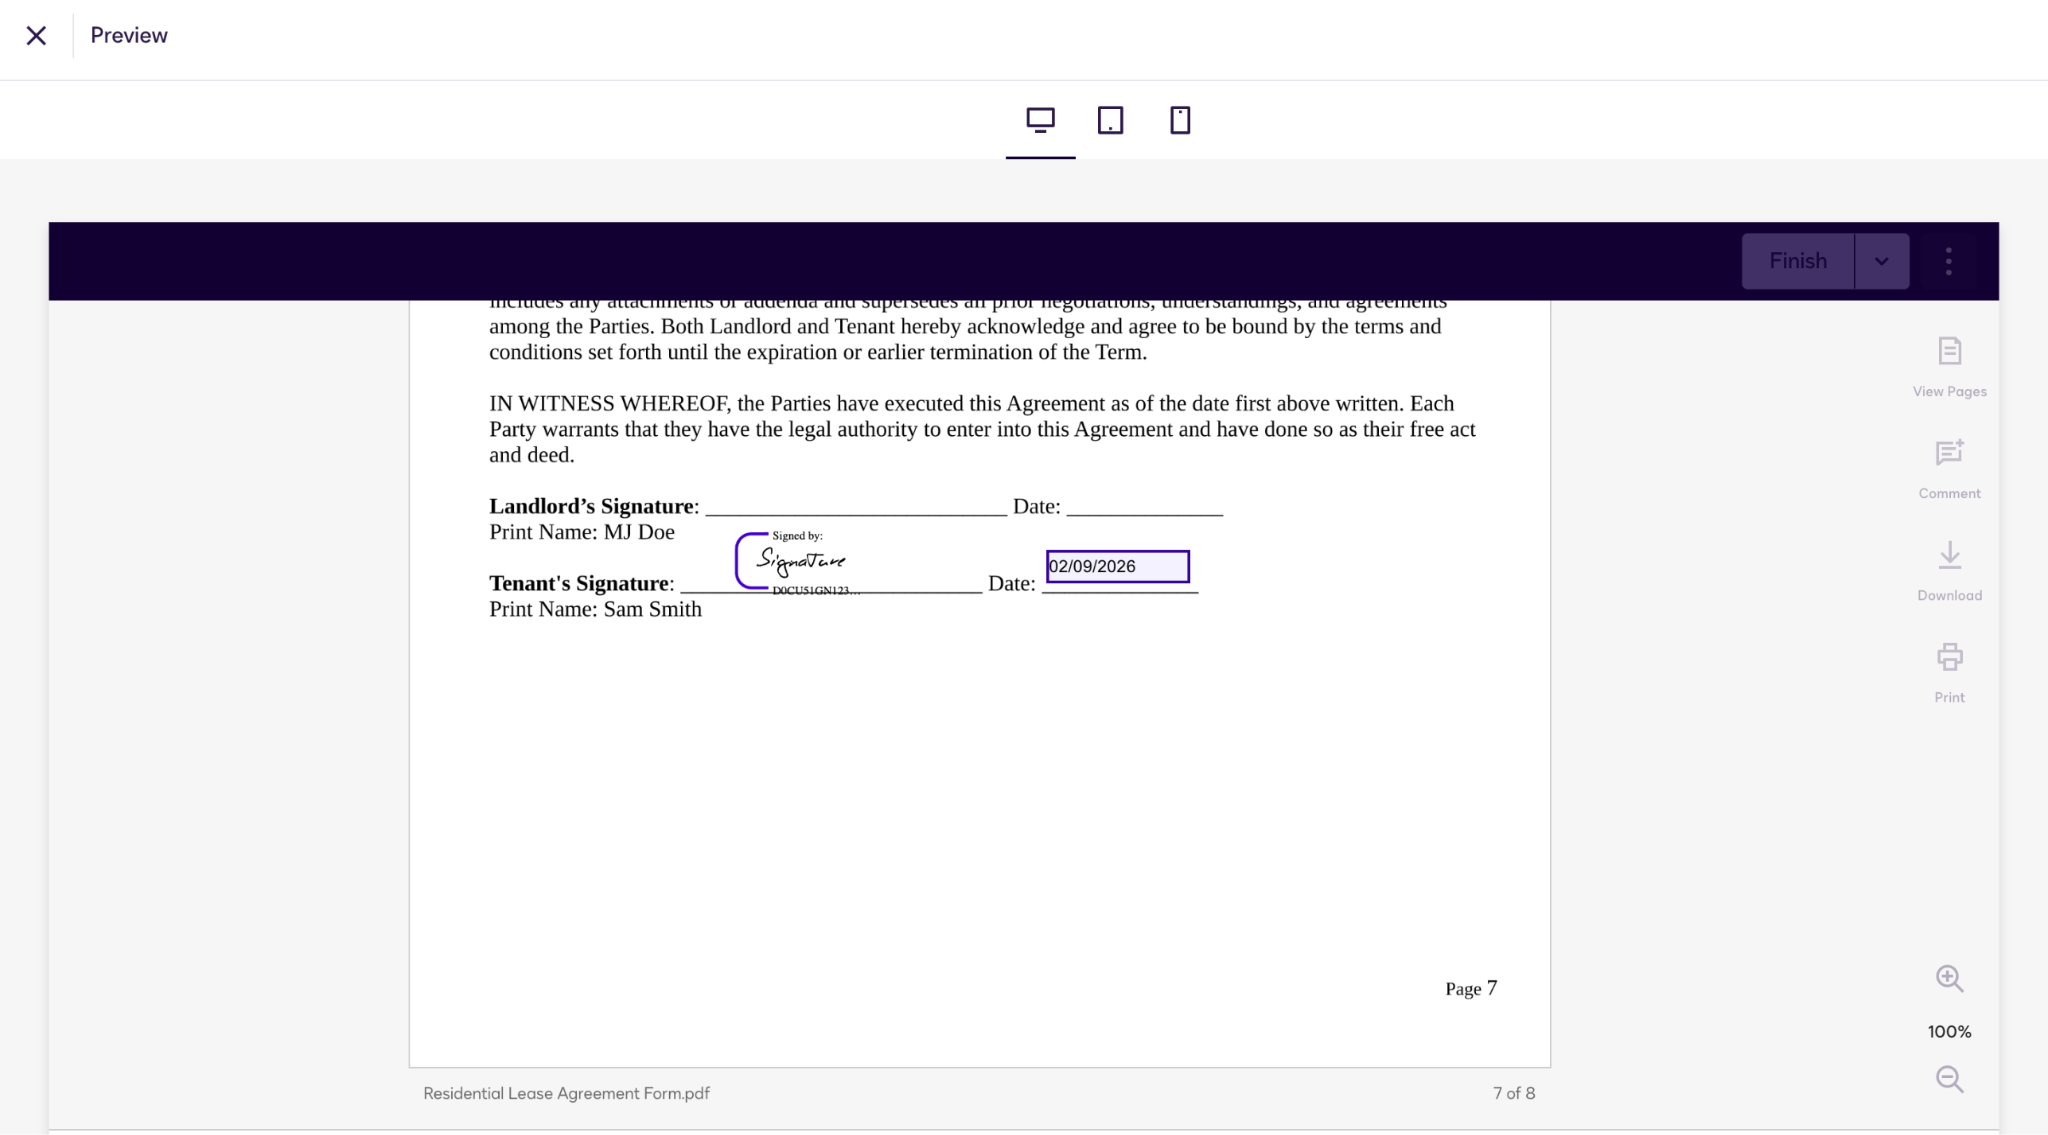Click the 'Print Name: MJ Doe' text
The height and width of the screenshot is (1135, 2048).
582,532
